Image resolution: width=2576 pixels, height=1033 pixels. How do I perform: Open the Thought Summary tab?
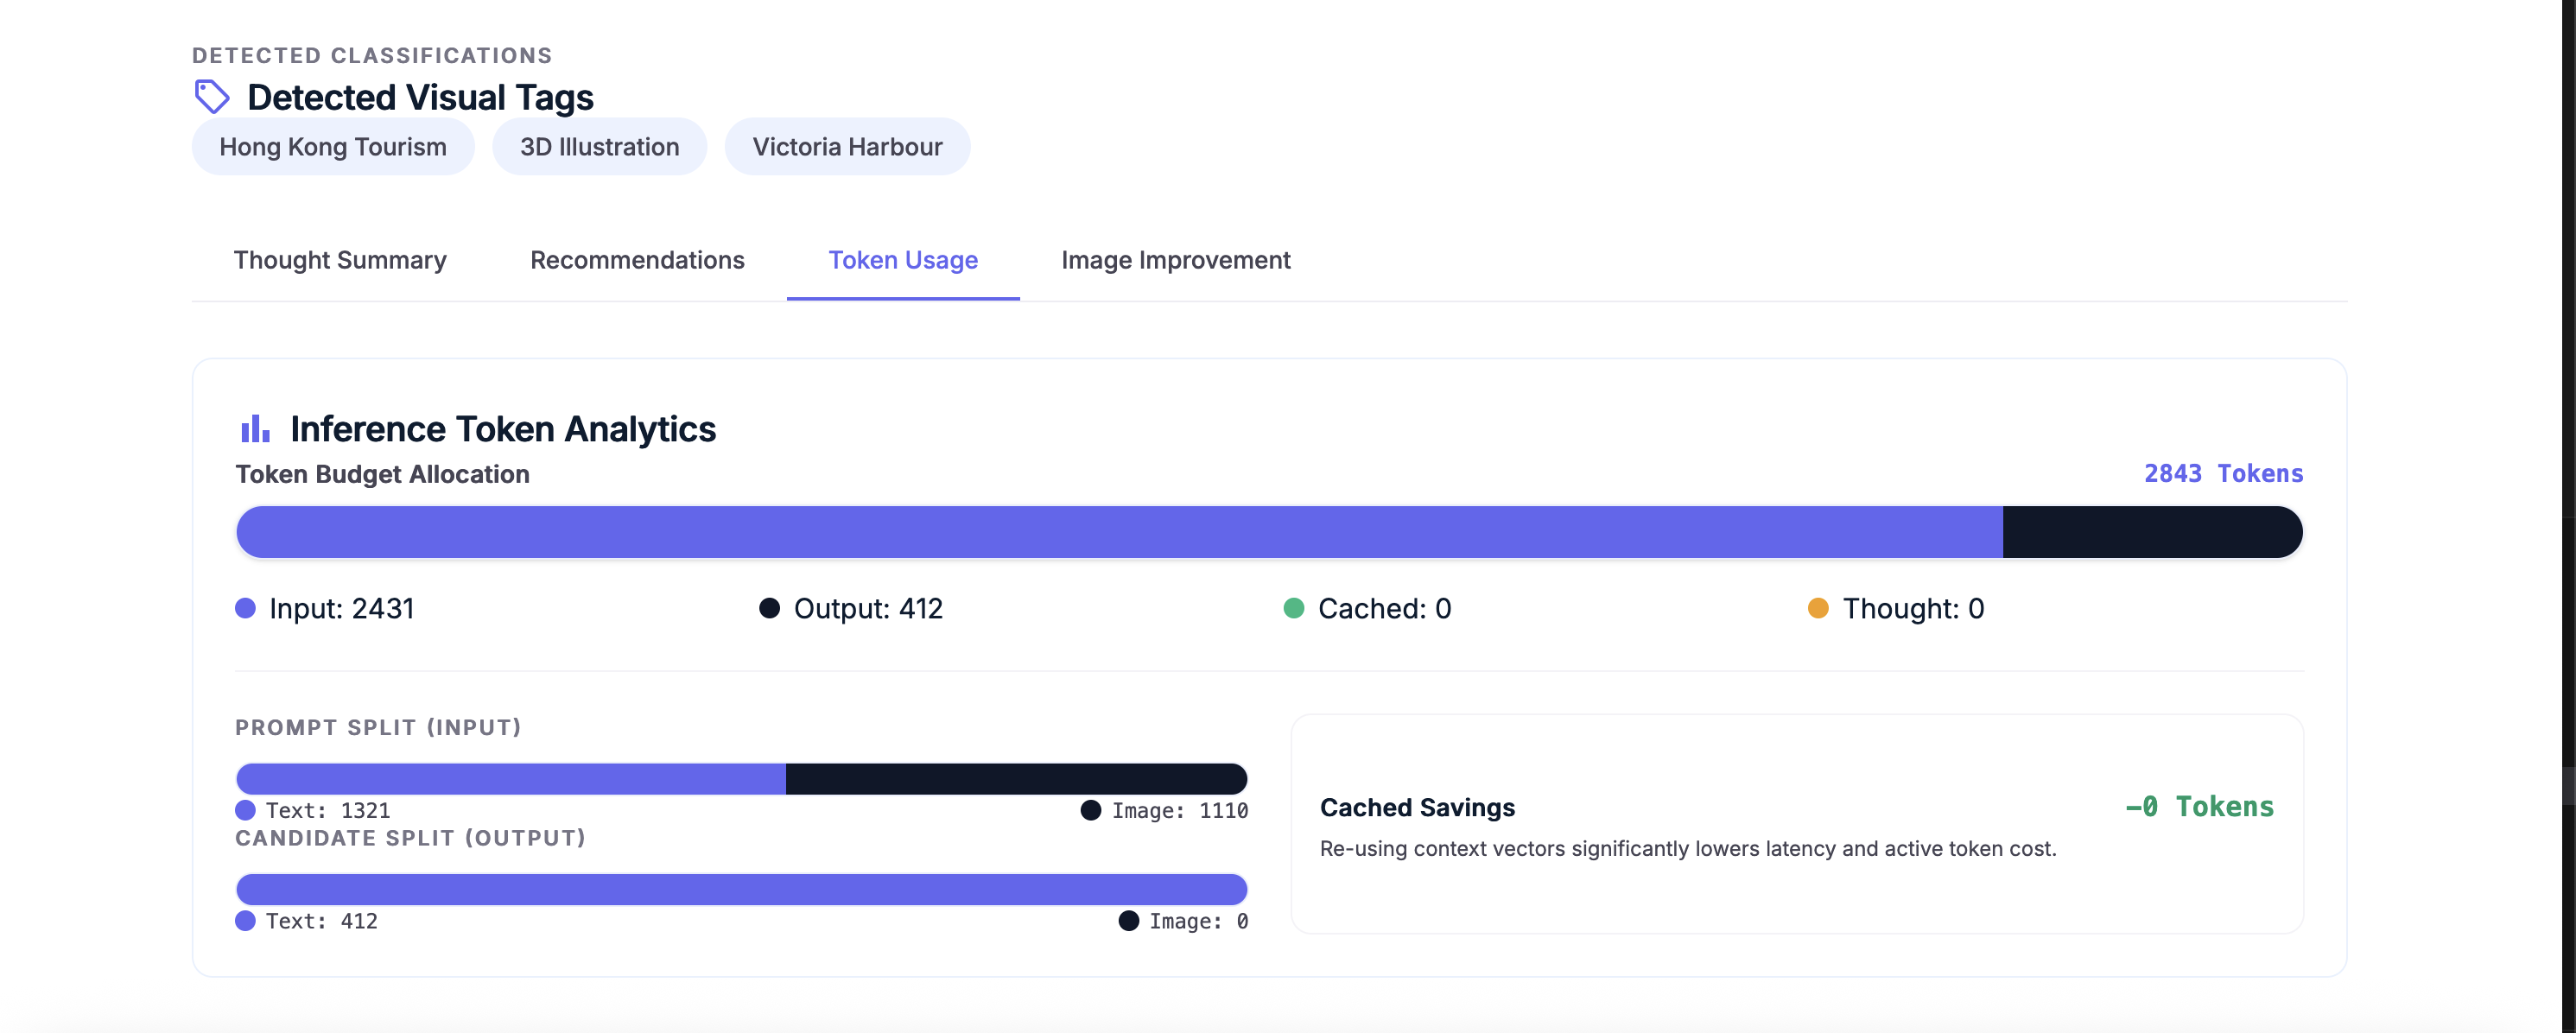coord(340,260)
